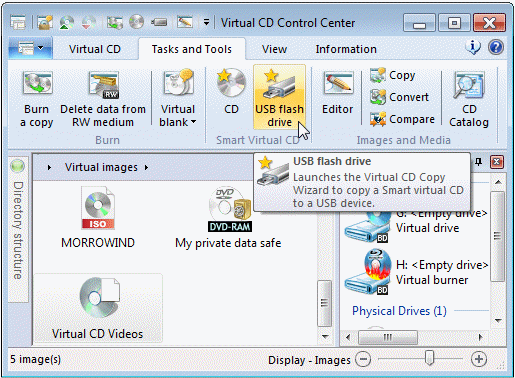Open the Directory structure side panel
The height and width of the screenshot is (378, 515).
18,230
